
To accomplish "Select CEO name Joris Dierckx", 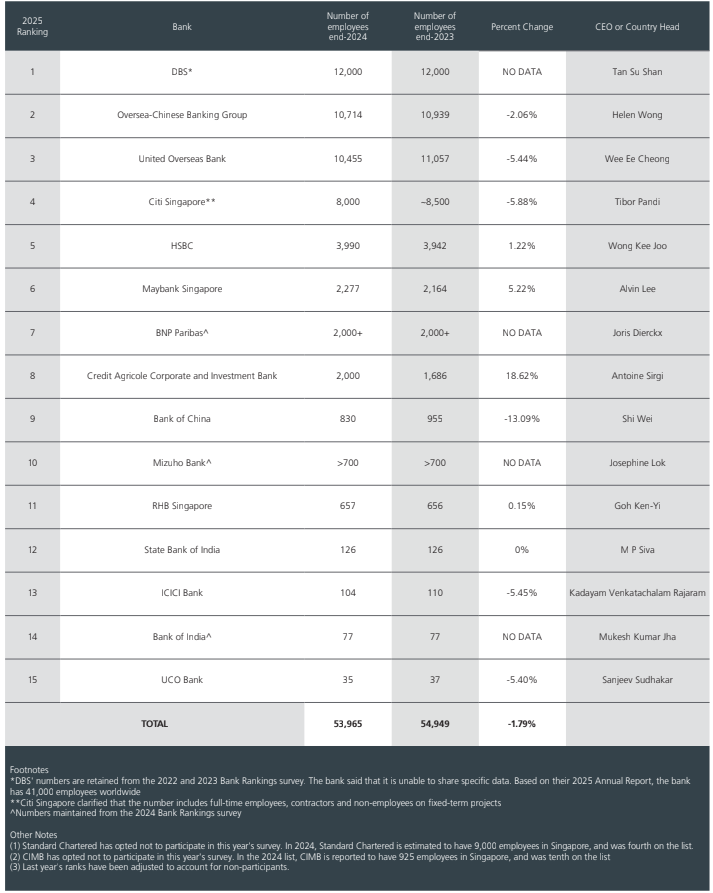I will tap(637, 333).
